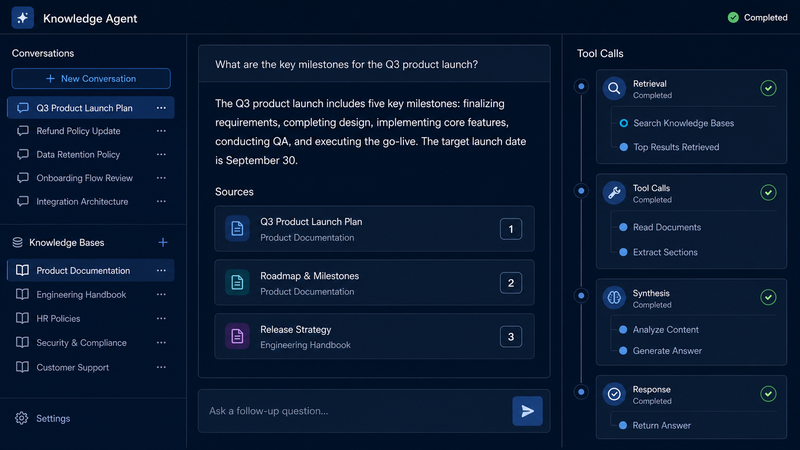Open options menu for HR Policies
The image size is (800, 450).
click(161, 318)
